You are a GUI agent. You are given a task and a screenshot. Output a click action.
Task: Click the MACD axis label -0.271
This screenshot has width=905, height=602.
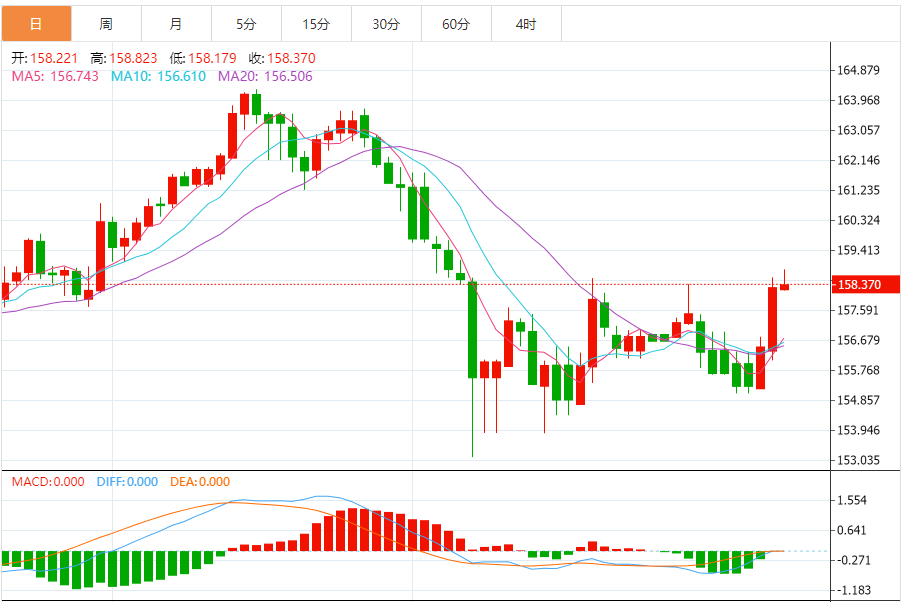point(854,560)
